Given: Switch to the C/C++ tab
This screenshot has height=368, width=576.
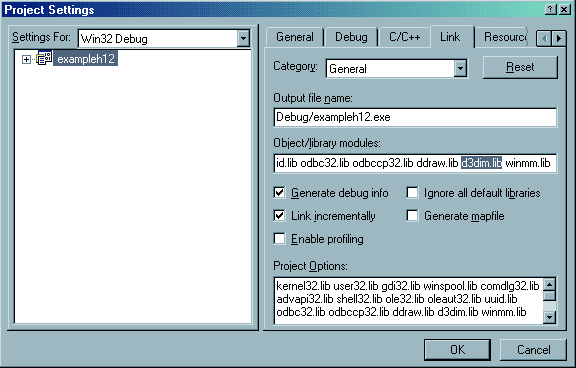Looking at the screenshot, I should [404, 37].
